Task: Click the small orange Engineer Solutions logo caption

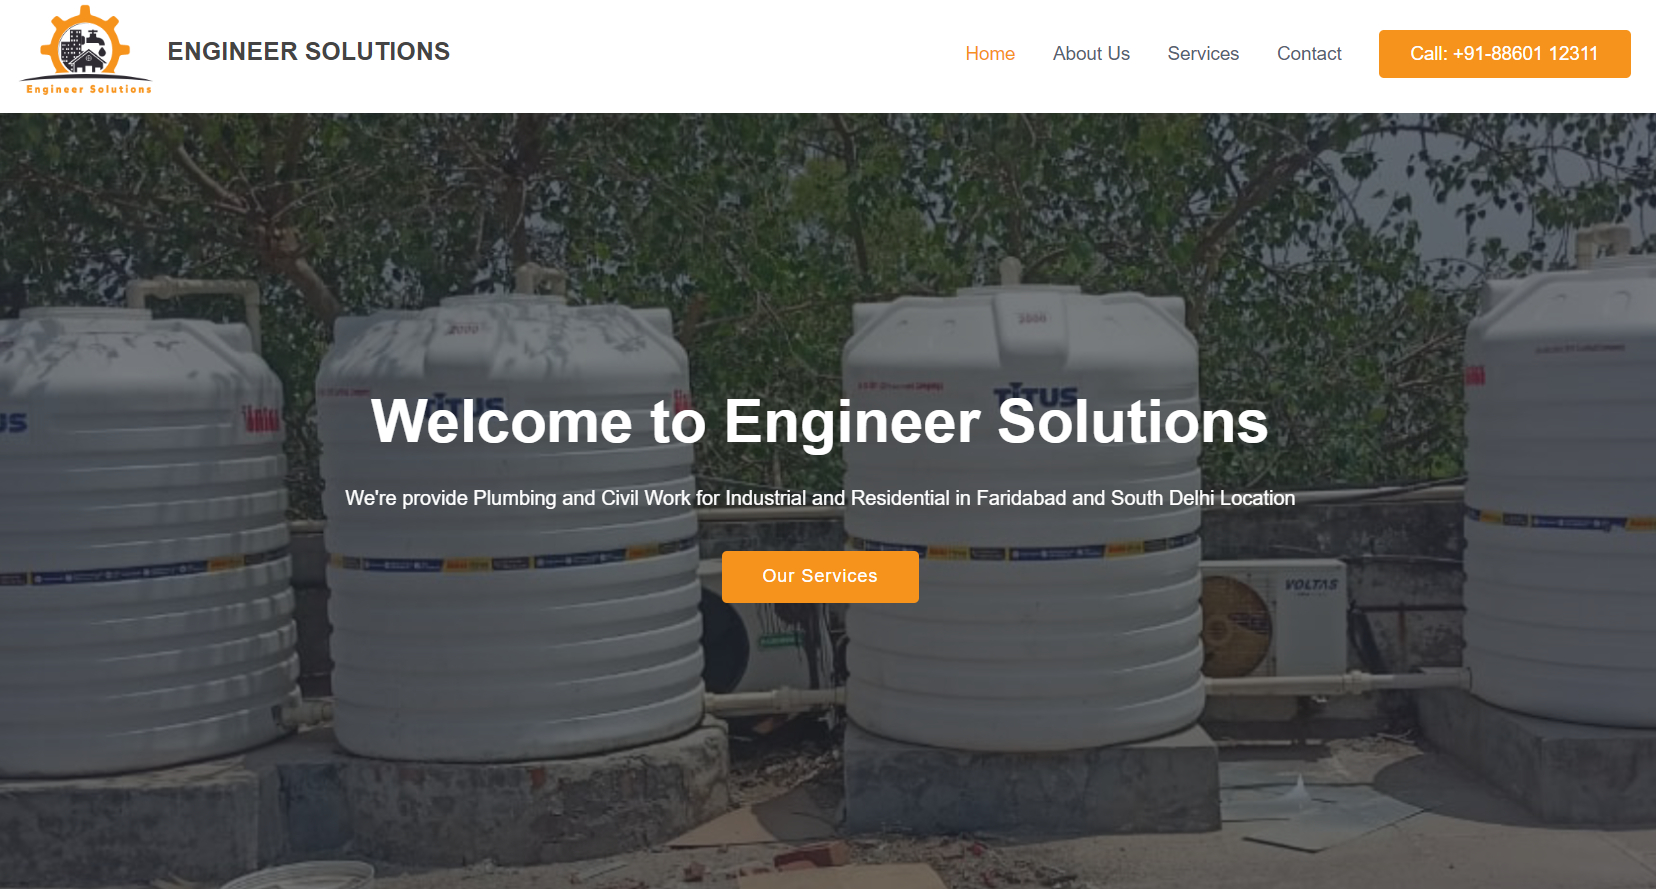Action: tap(89, 89)
